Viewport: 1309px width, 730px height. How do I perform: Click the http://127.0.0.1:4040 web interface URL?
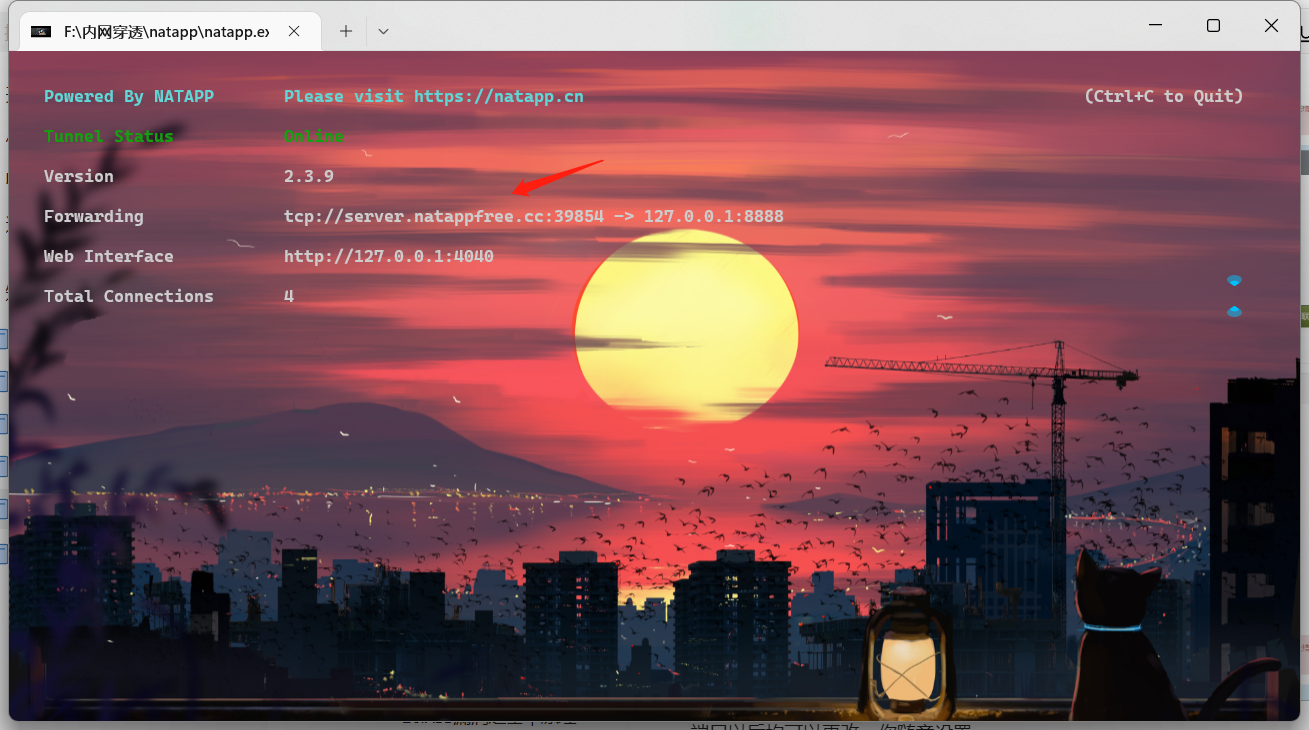389,256
